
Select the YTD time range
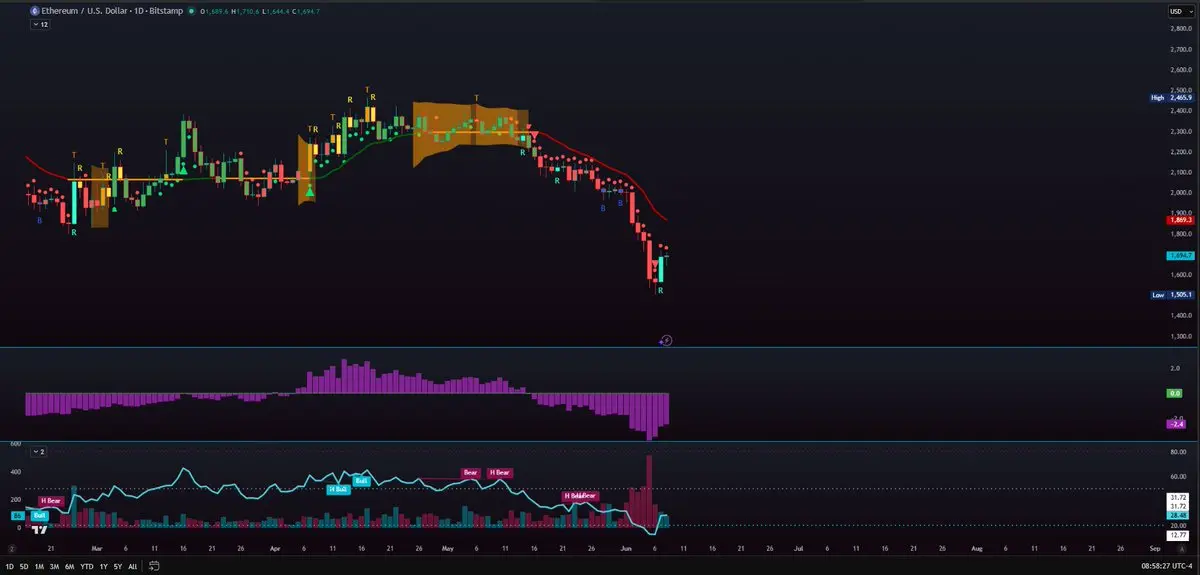pyautogui.click(x=87, y=566)
